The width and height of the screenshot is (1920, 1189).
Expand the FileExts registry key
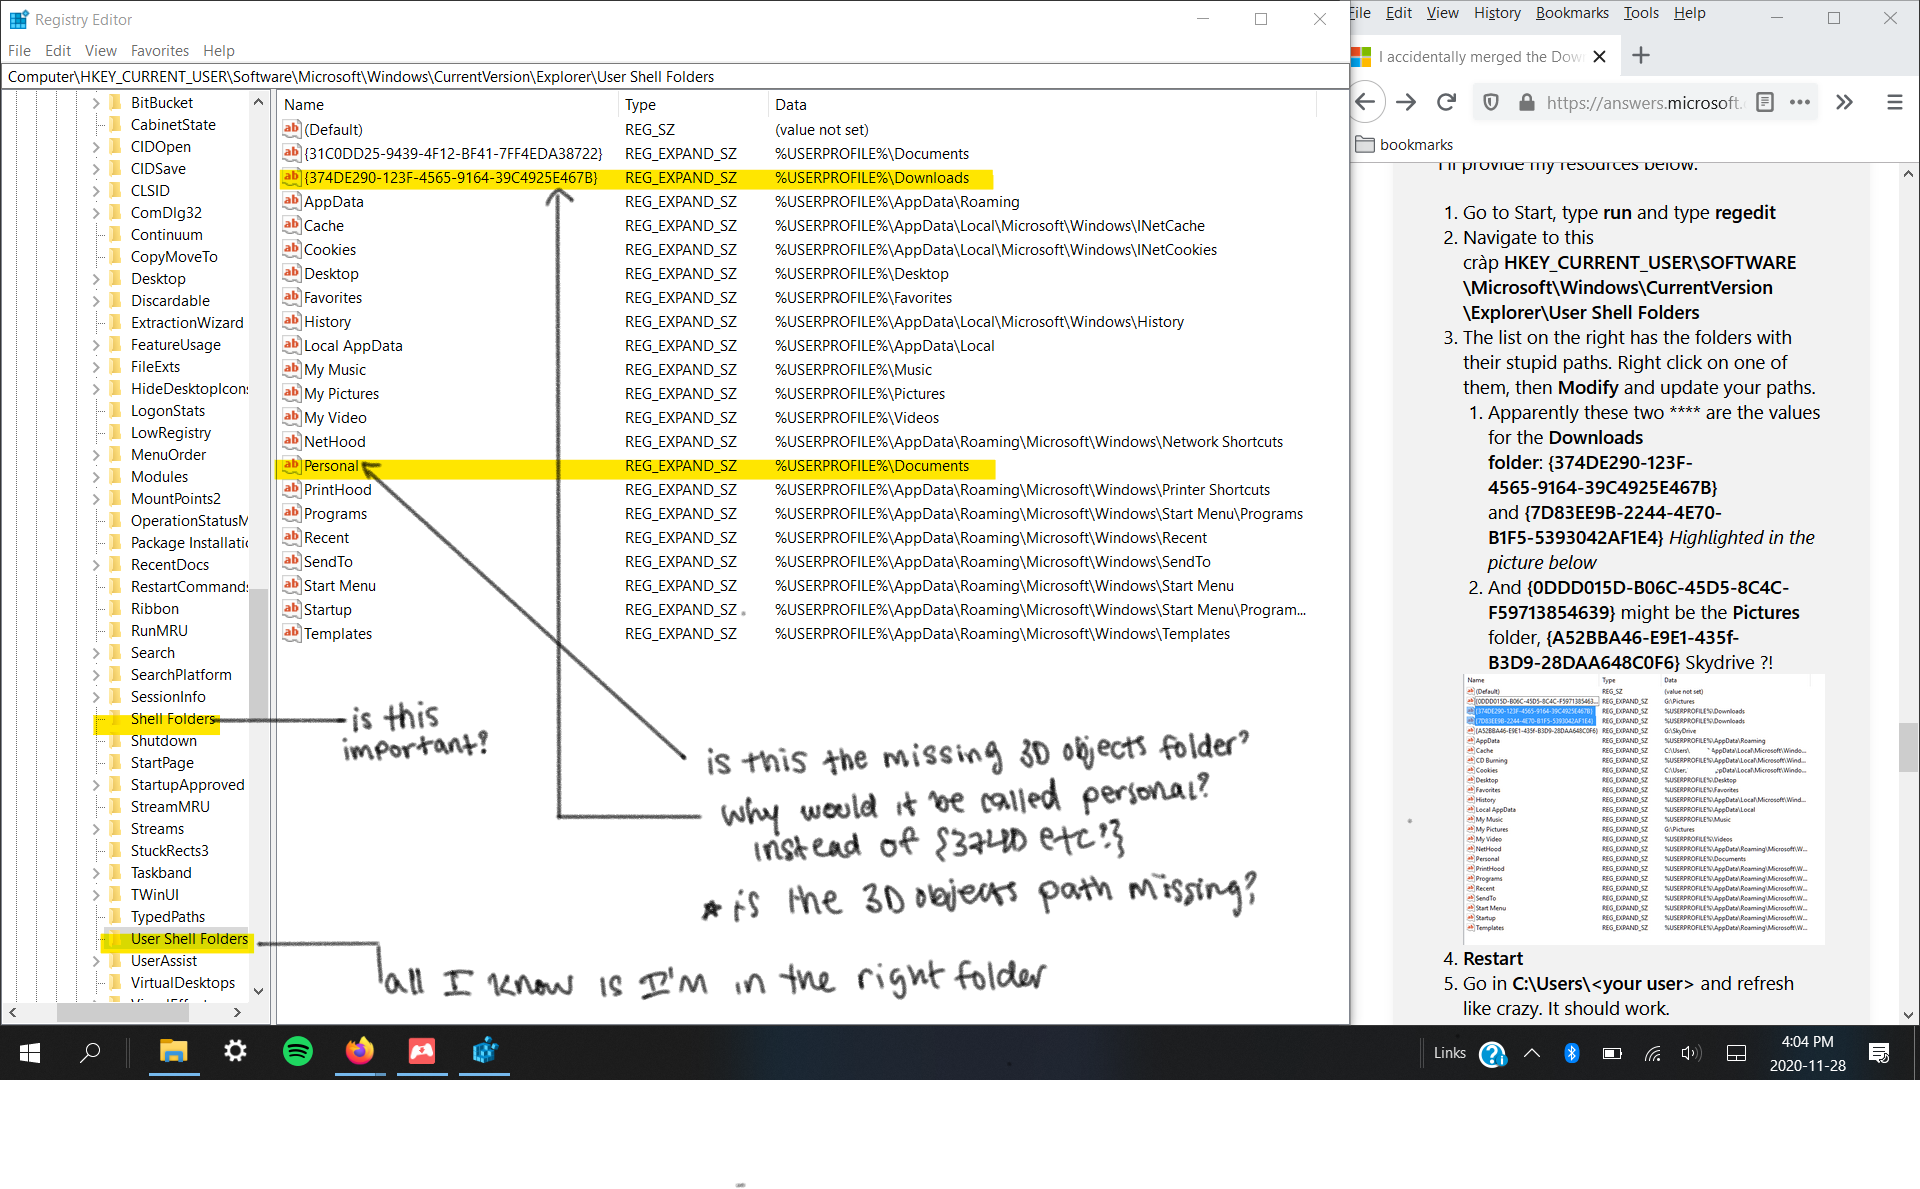(96, 367)
